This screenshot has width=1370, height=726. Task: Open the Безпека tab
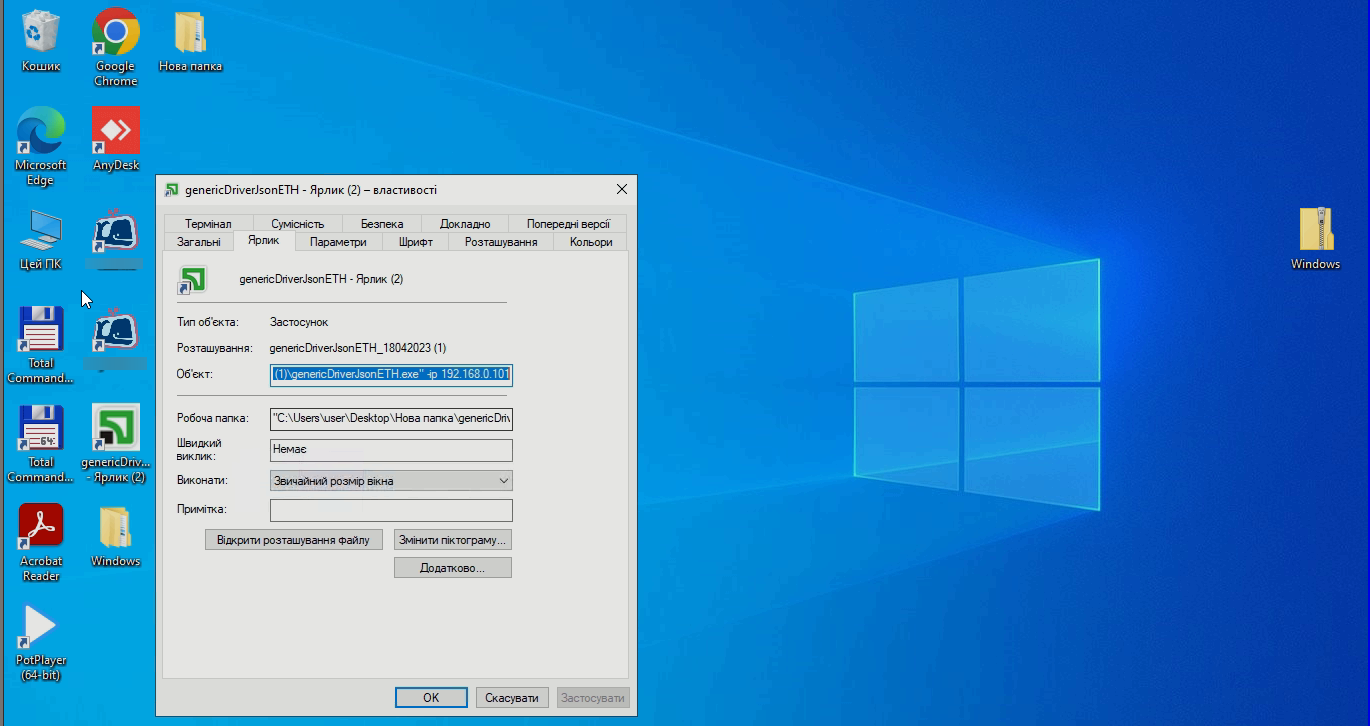point(382,224)
